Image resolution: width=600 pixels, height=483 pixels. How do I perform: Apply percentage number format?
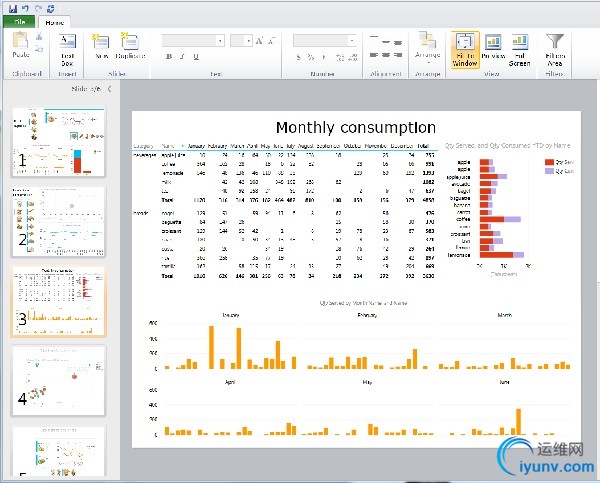click(311, 57)
